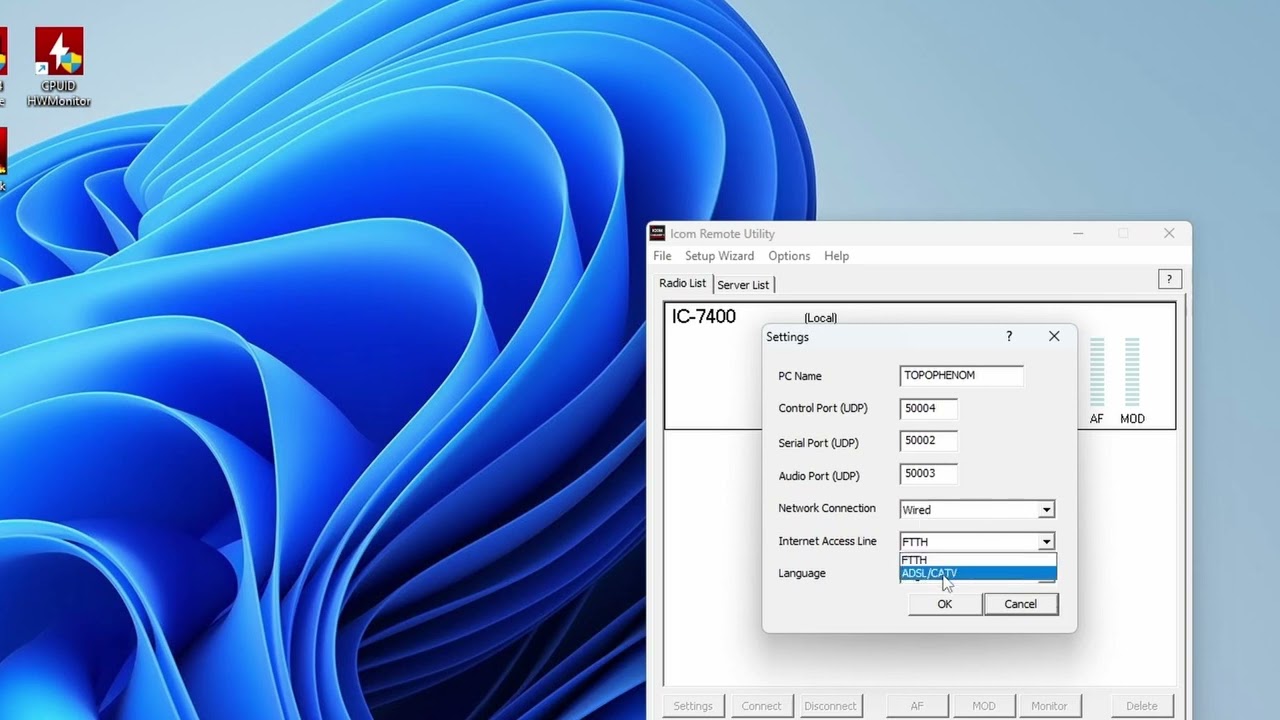Image resolution: width=1280 pixels, height=720 pixels.
Task: Click the Icom Remote Utility title bar icon
Action: (x=657, y=233)
